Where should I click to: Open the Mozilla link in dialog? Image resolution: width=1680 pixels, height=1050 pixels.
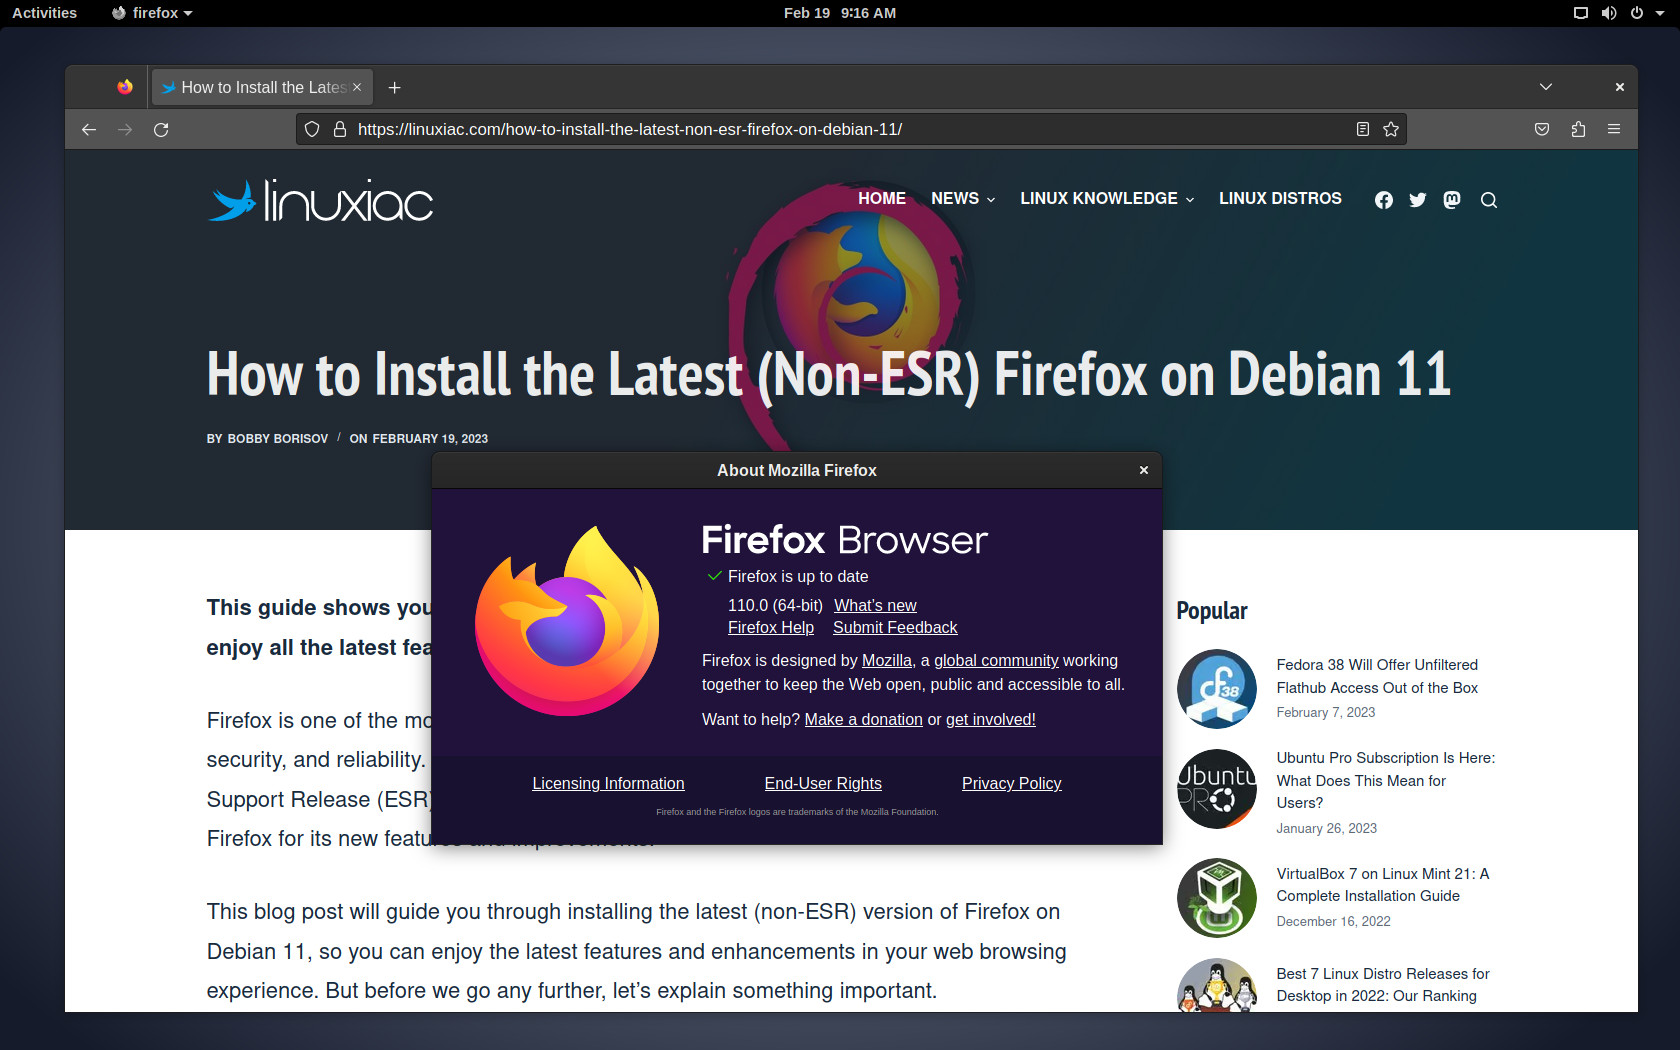coord(887,661)
